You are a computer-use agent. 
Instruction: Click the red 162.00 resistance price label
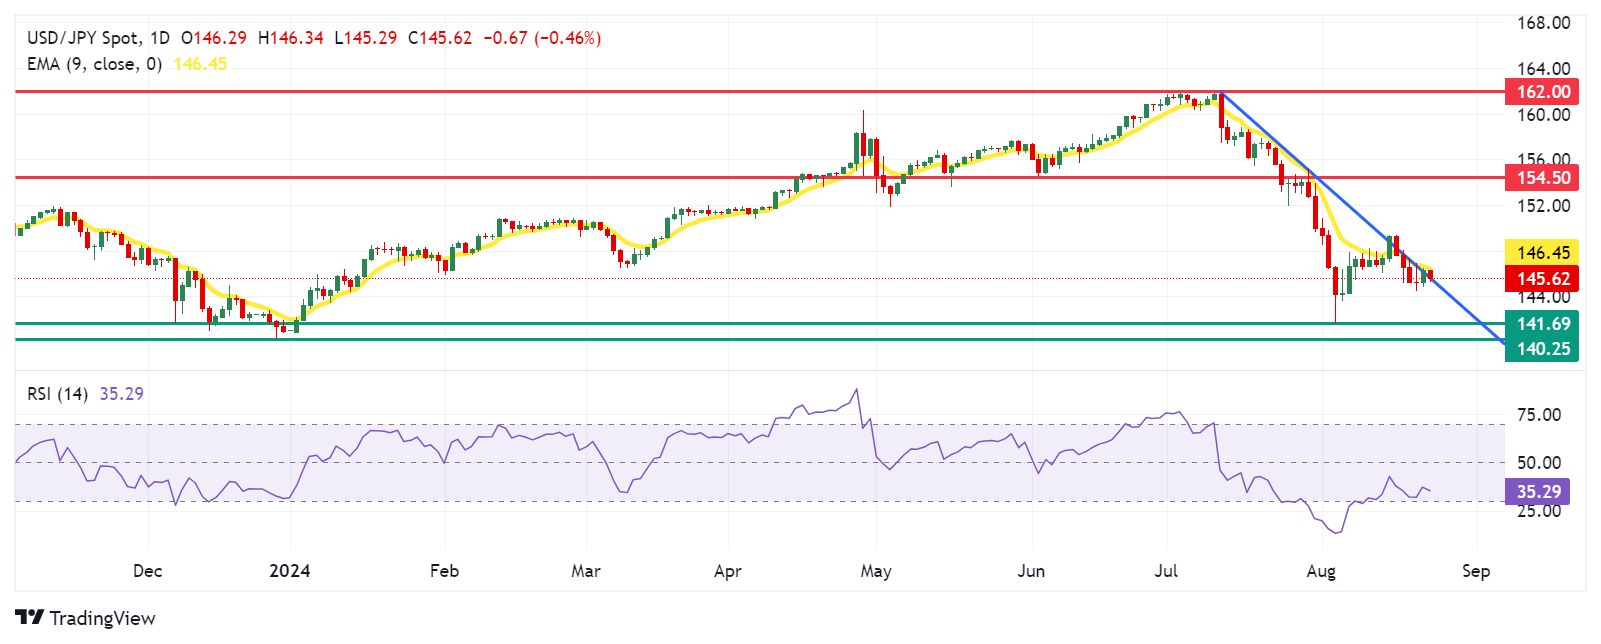tap(1542, 92)
